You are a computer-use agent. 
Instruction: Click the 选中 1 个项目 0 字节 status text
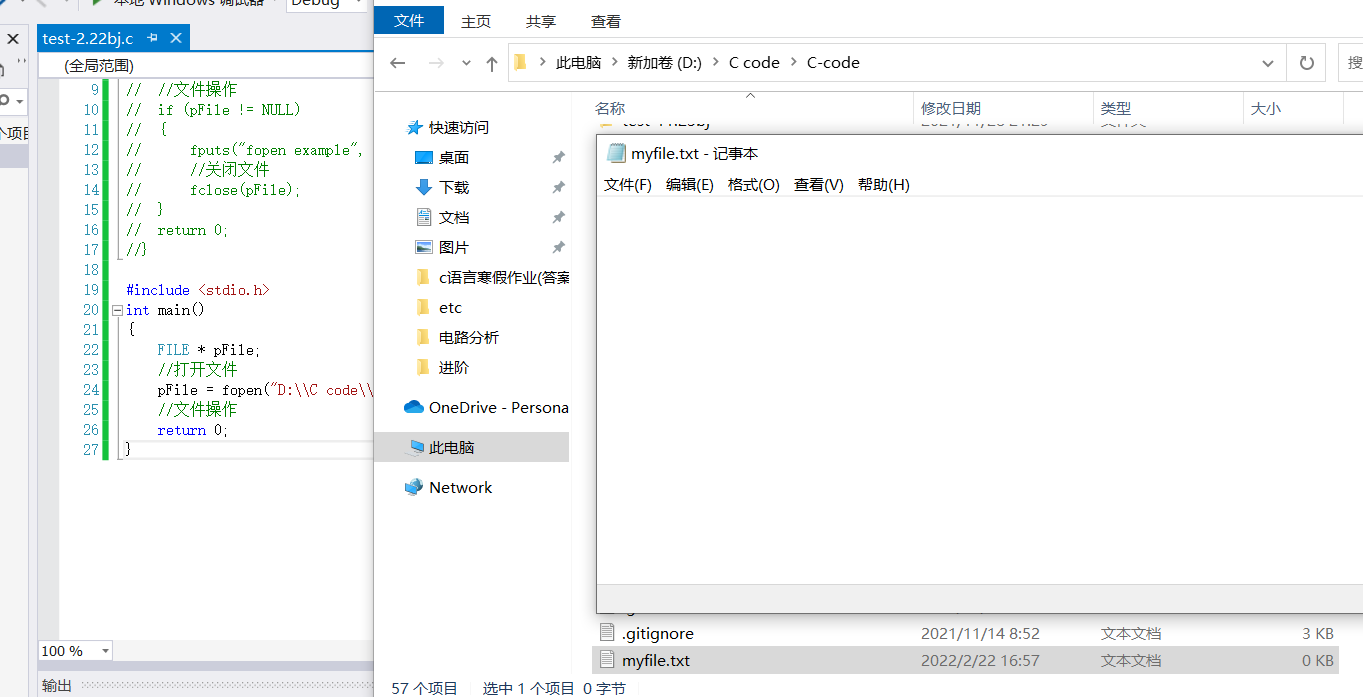point(554,688)
